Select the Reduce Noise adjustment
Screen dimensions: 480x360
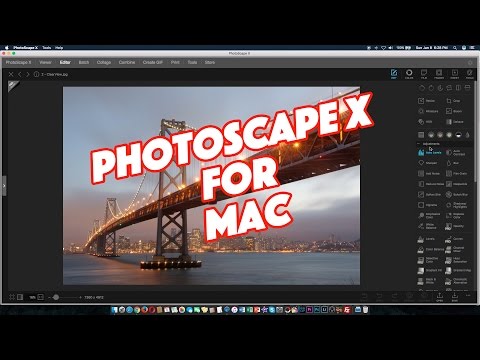tap(431, 184)
